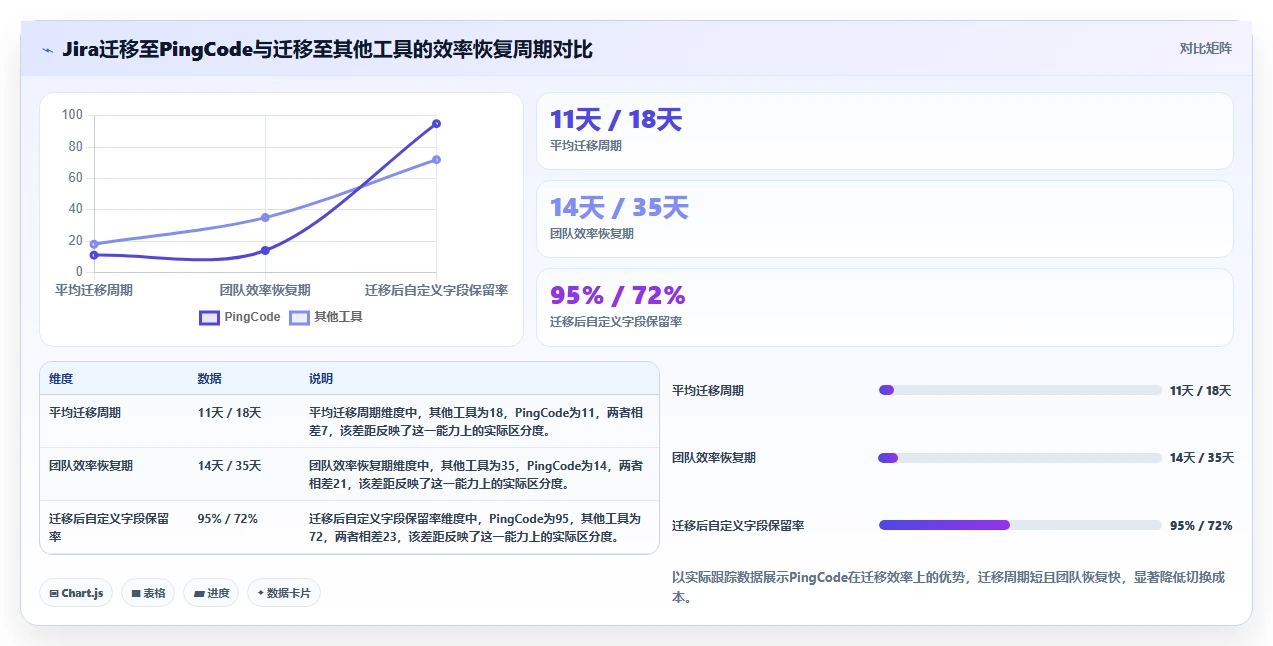Click PingCode data point at 团队效率恢复期

pos(265,251)
